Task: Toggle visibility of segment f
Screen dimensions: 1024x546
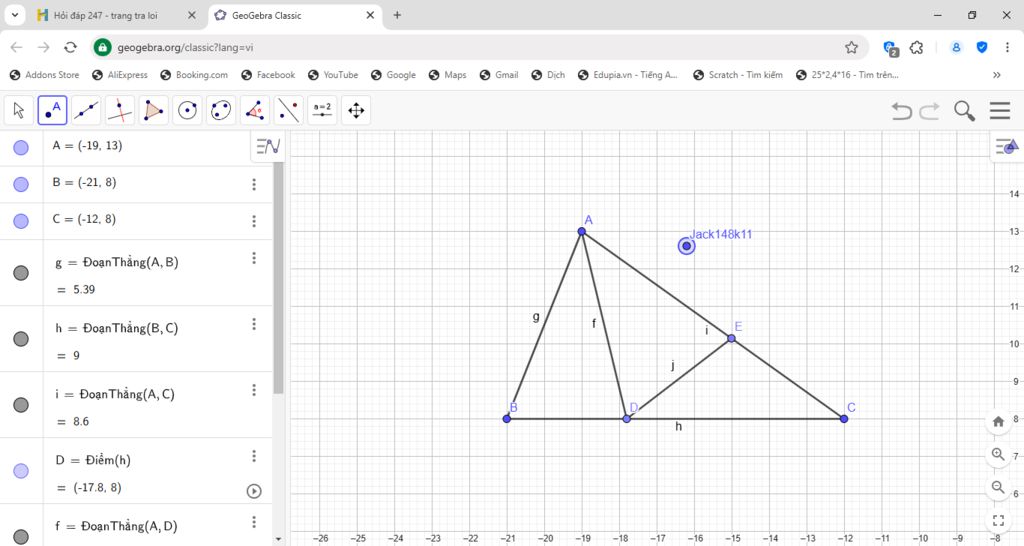Action: pos(21,536)
